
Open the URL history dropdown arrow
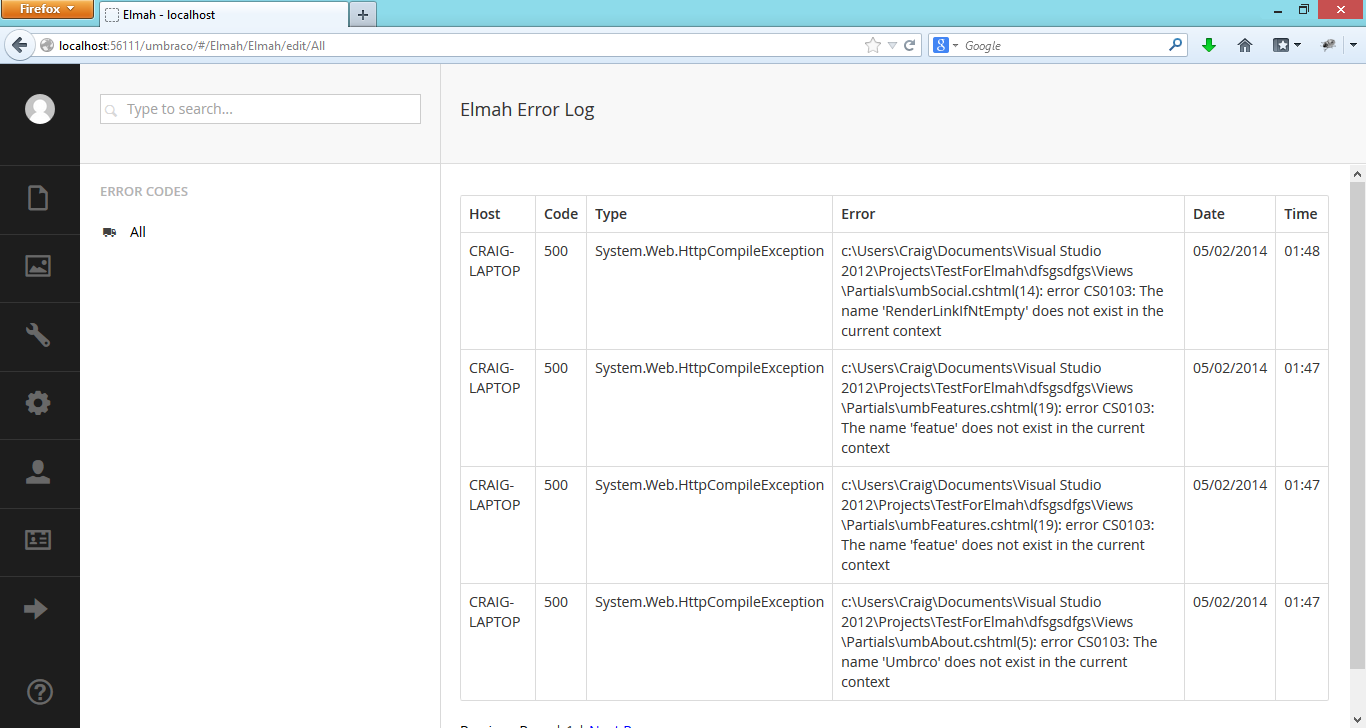tap(892, 45)
